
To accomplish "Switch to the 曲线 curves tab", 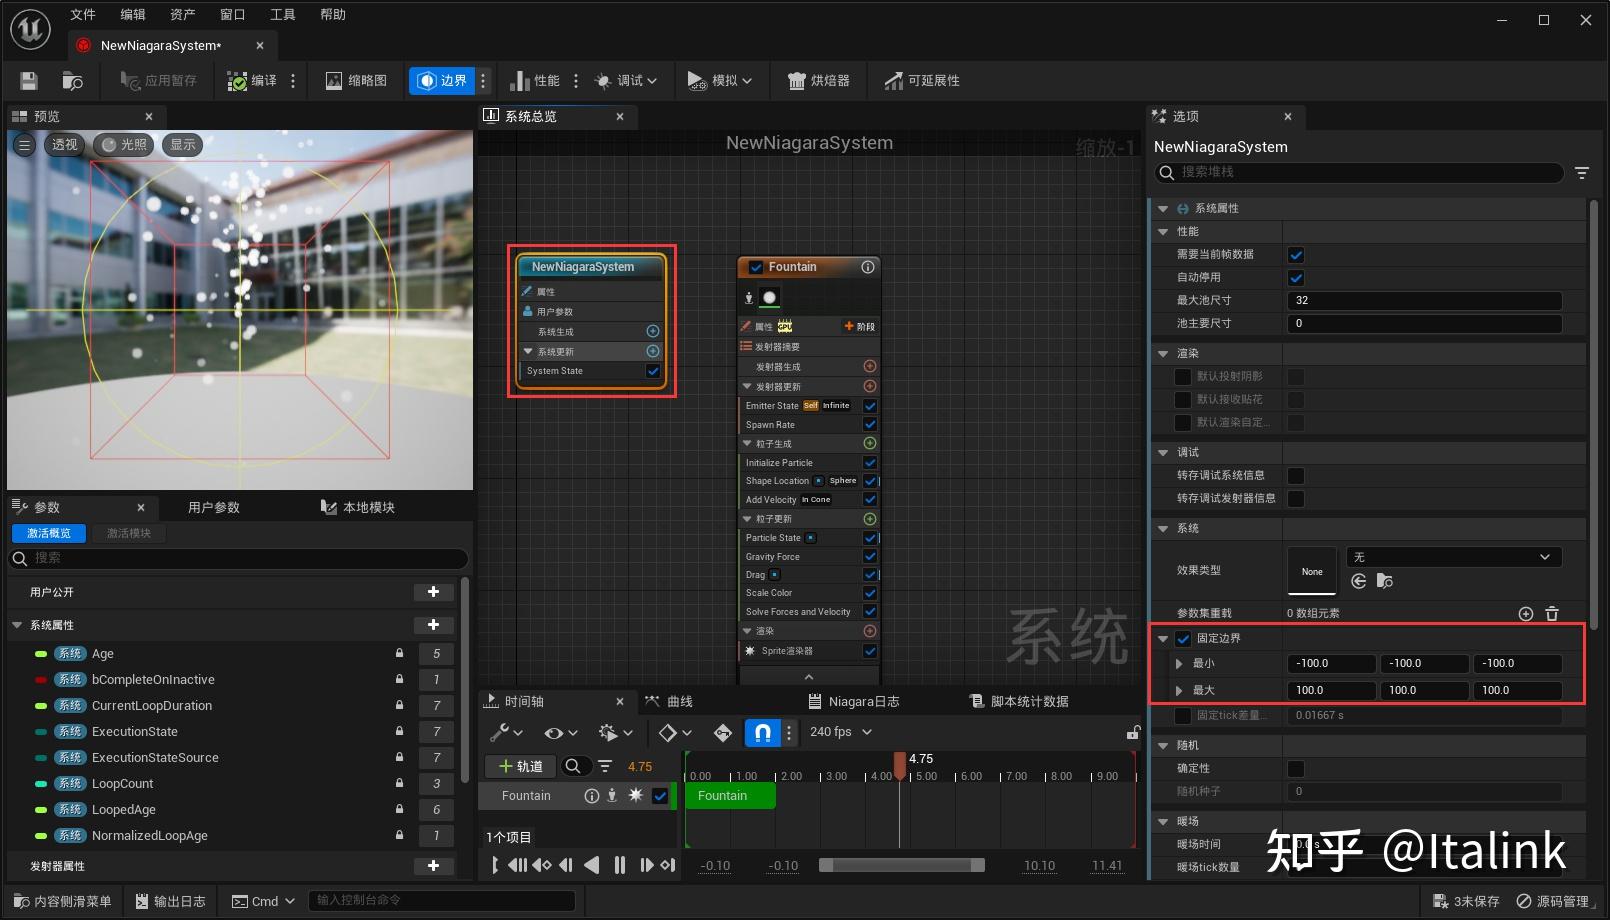I will [x=676, y=701].
